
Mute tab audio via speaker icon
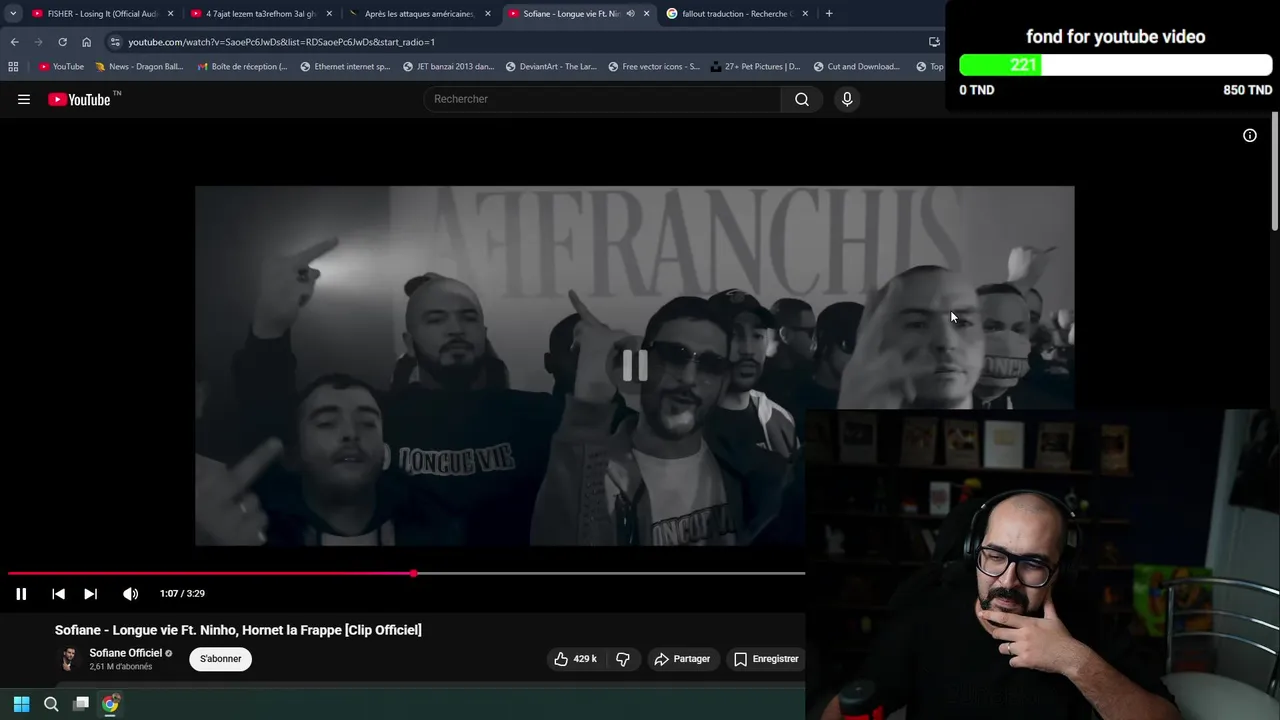(x=630, y=14)
